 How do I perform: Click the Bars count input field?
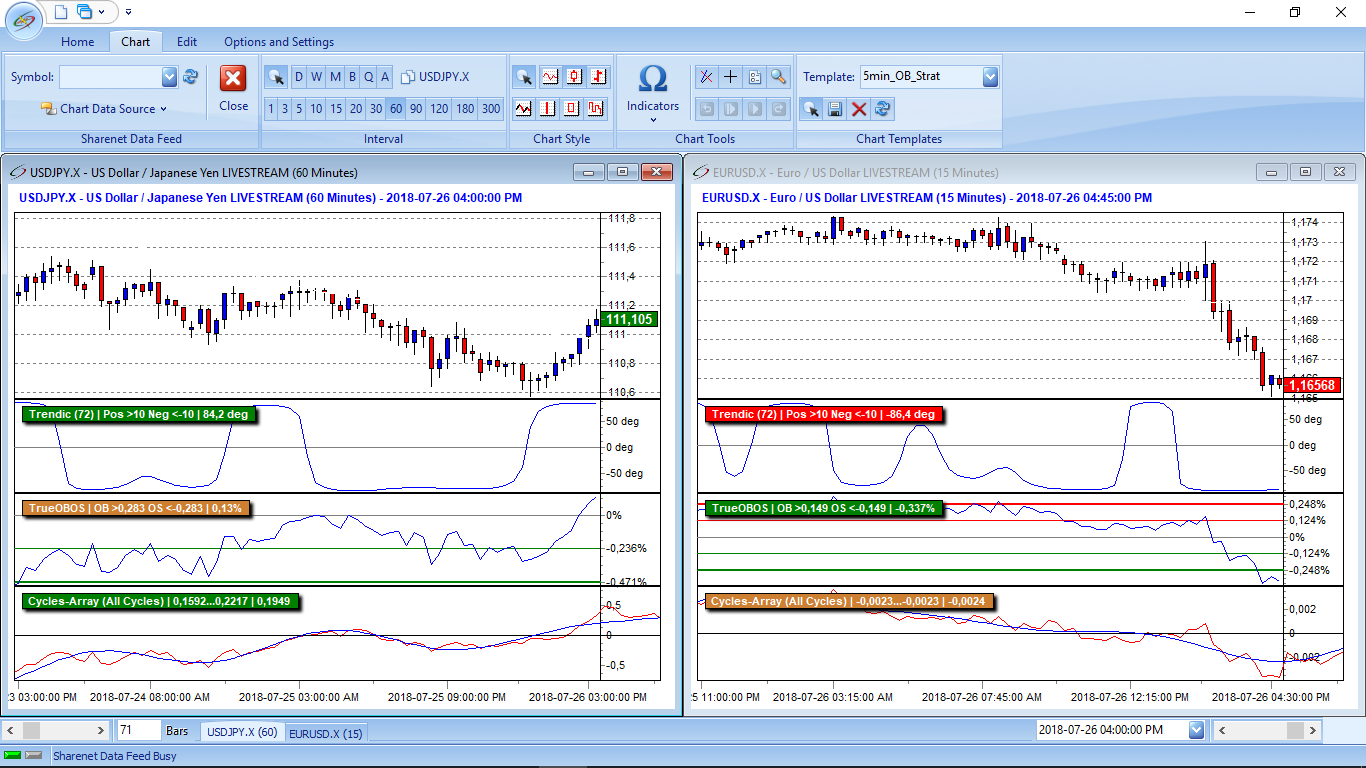(x=138, y=731)
